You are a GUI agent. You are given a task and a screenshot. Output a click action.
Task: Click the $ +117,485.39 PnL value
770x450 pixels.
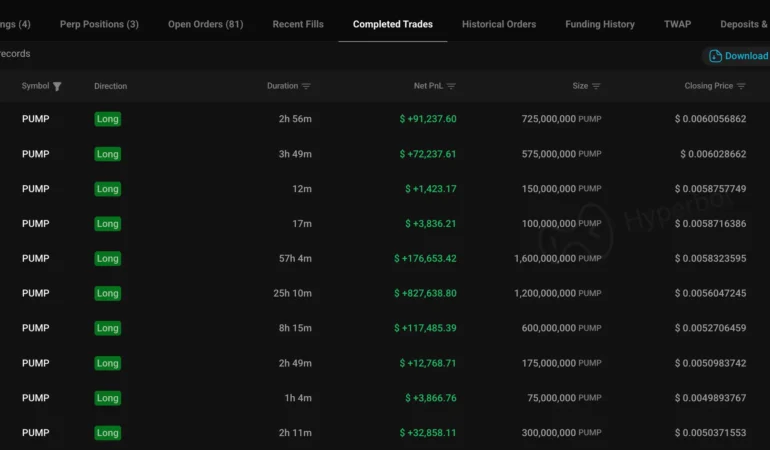pyautogui.click(x=425, y=328)
